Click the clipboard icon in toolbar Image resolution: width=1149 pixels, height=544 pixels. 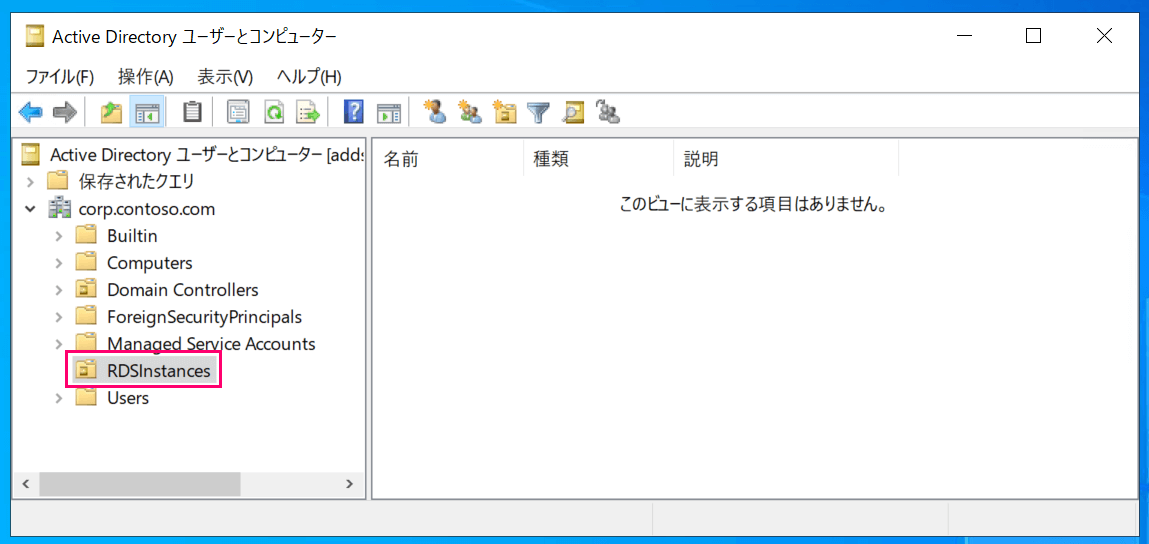click(192, 112)
